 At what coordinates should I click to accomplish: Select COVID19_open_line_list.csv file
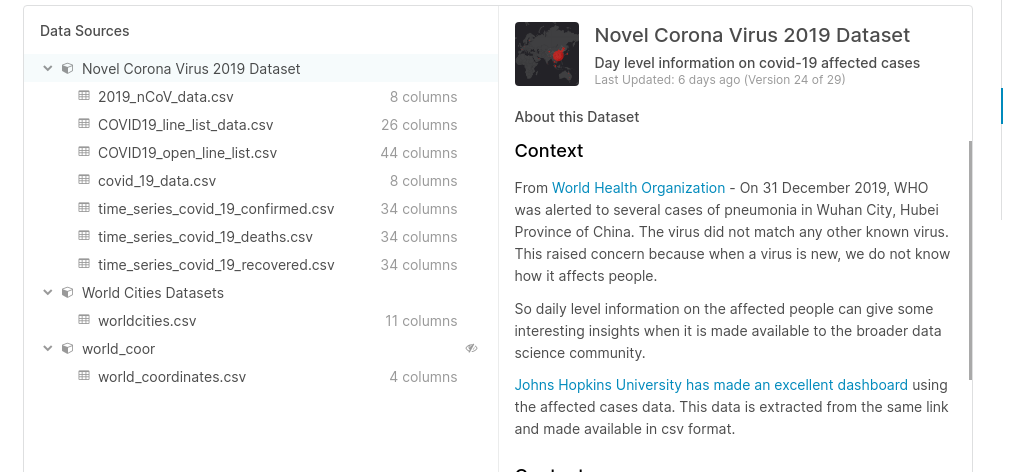coord(187,153)
